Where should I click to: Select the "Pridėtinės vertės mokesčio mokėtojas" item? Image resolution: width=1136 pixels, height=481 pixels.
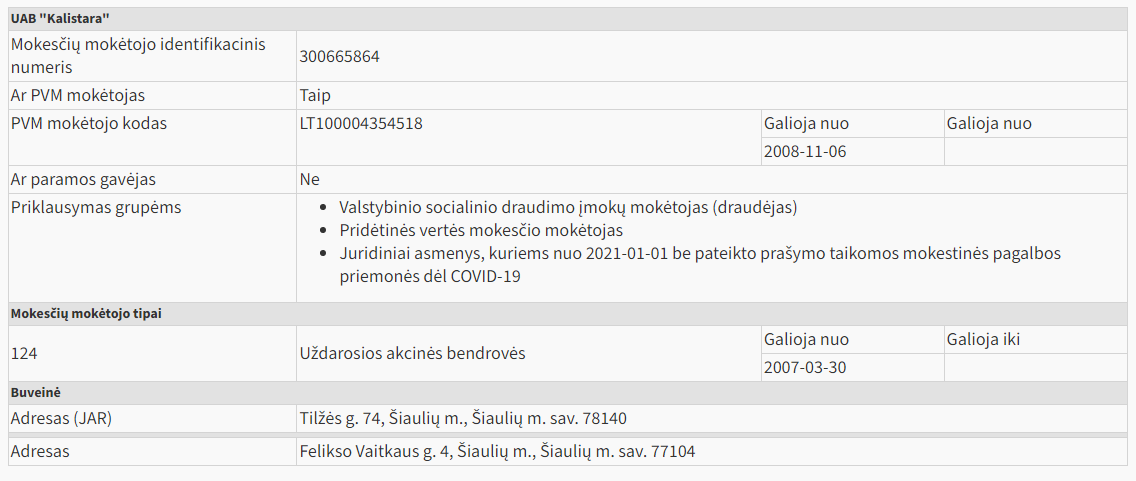click(481, 230)
